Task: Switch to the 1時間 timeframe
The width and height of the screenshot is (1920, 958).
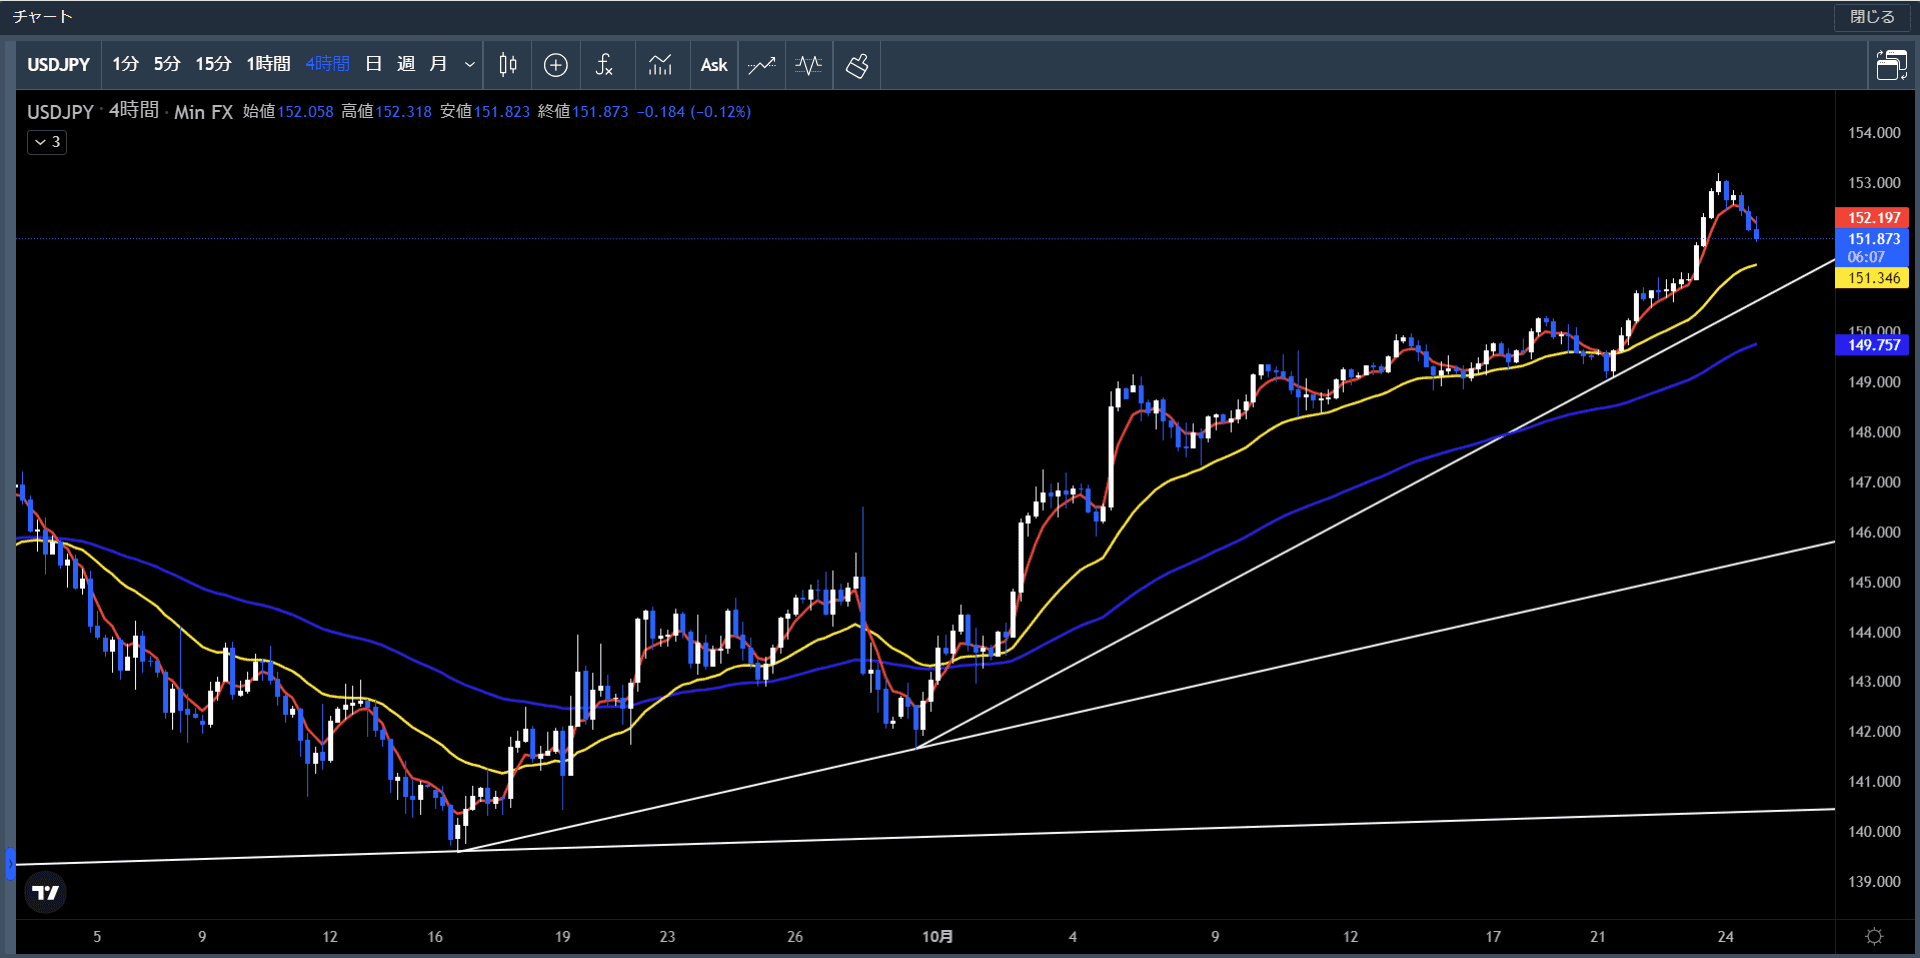Action: pyautogui.click(x=268, y=64)
